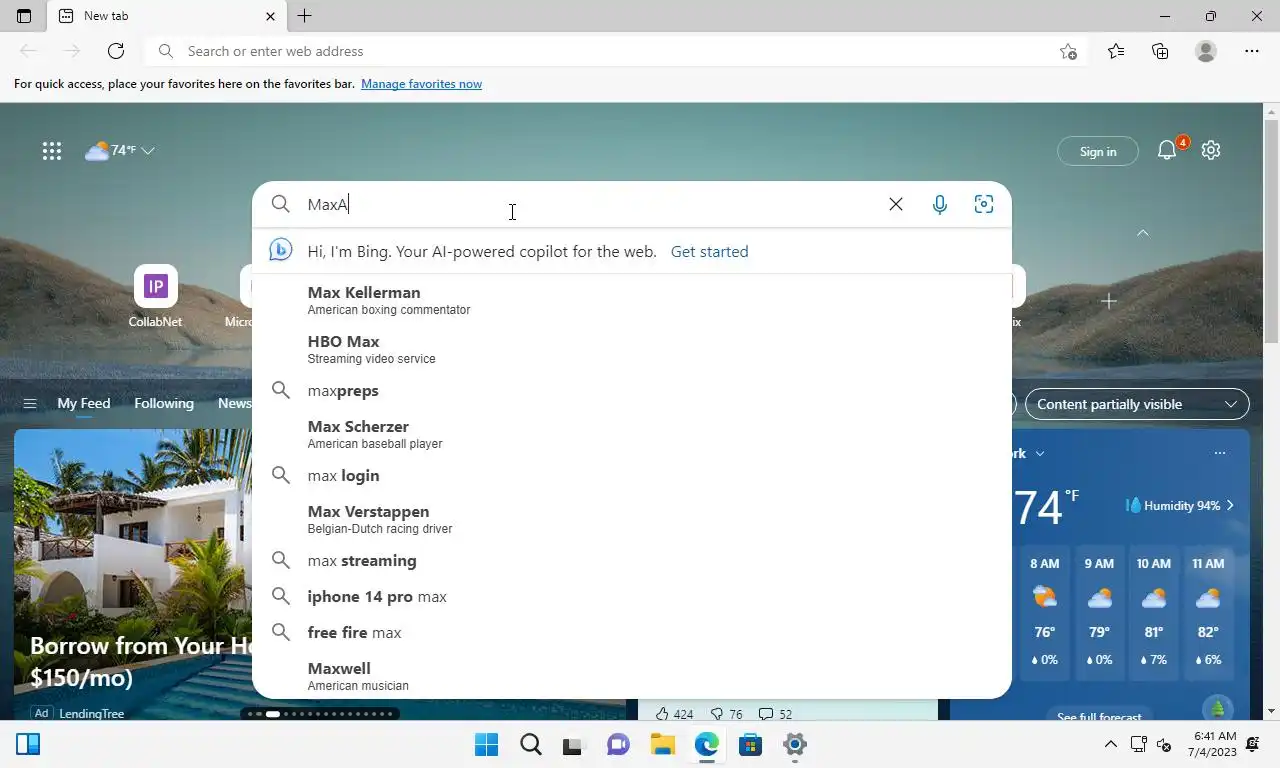Viewport: 1280px width, 768px height.
Task: Open CollabNet quick link tile
Action: coord(155,296)
